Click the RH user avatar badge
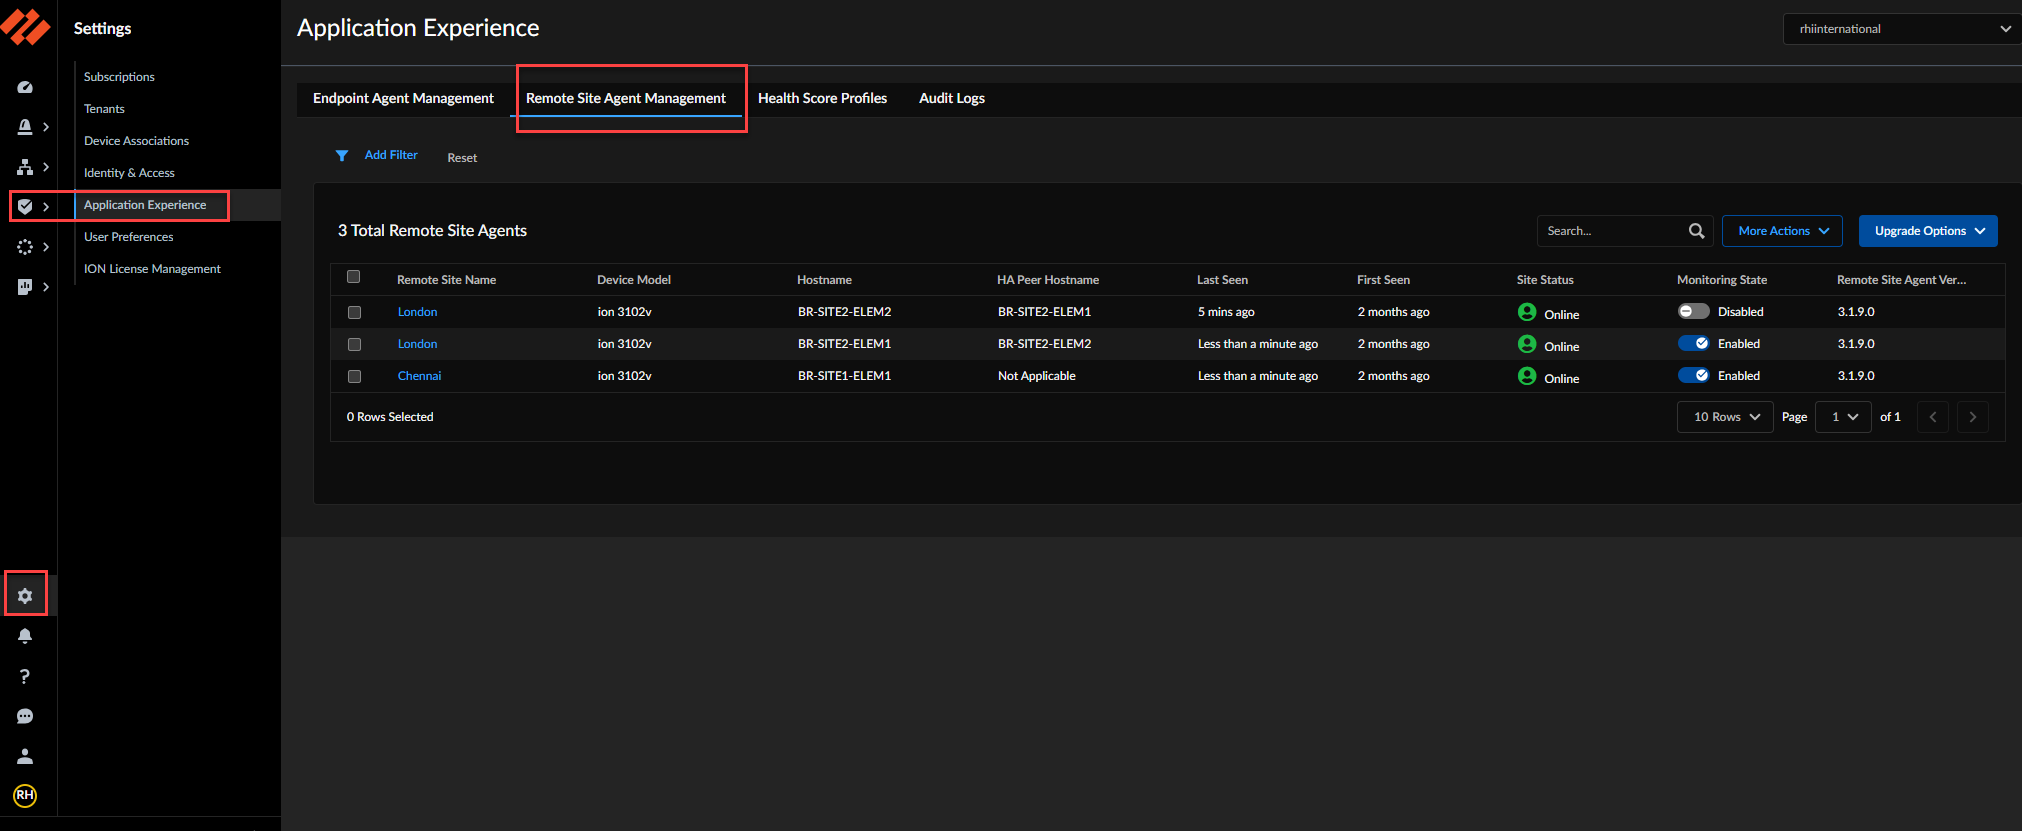The height and width of the screenshot is (831, 2022). click(25, 795)
